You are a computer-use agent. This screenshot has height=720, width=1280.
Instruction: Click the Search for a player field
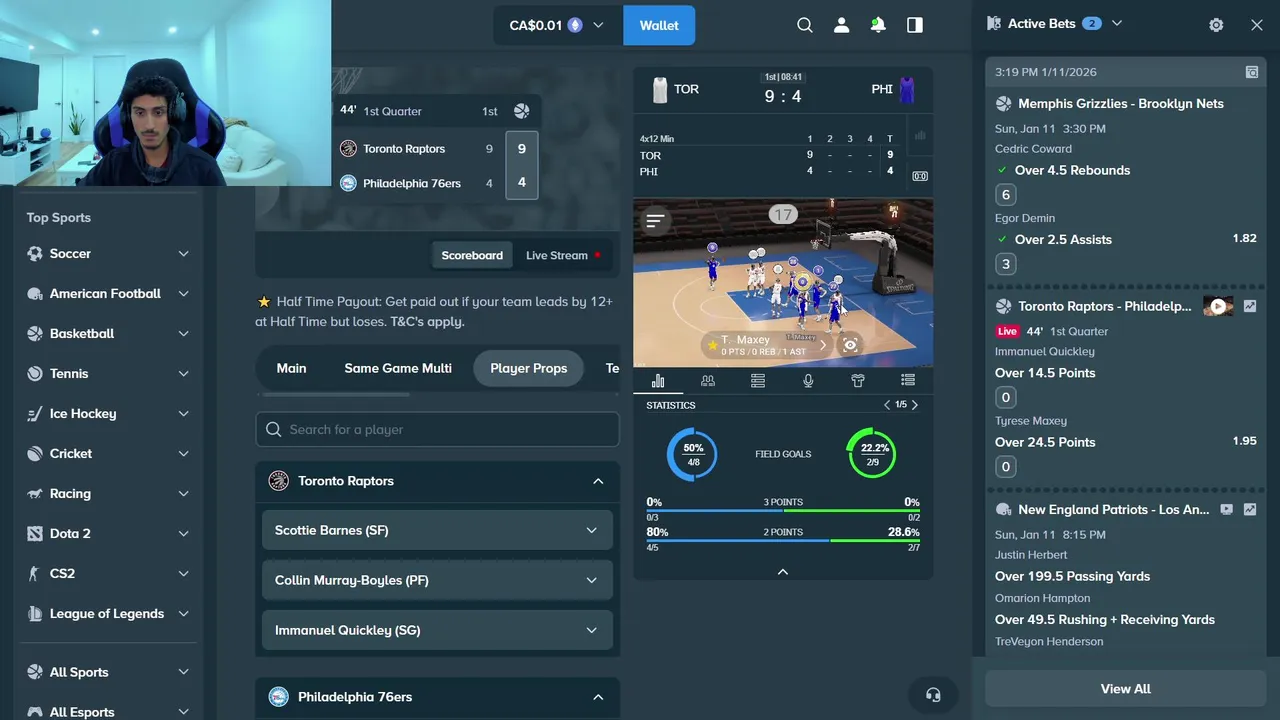(x=437, y=429)
